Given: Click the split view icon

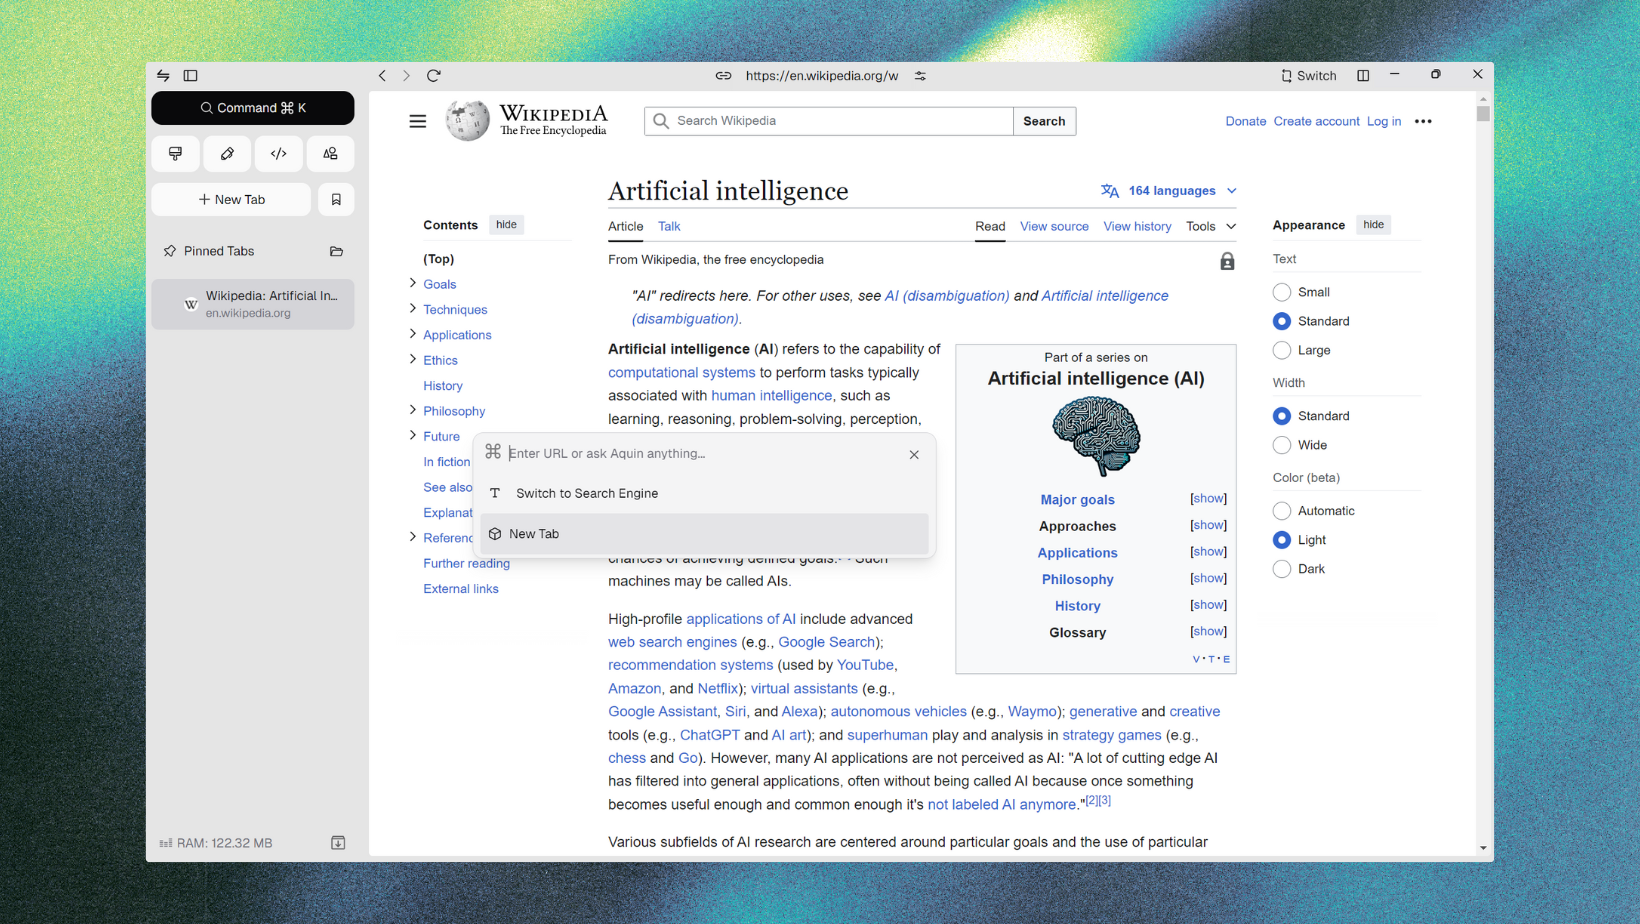Looking at the screenshot, I should (x=1363, y=76).
